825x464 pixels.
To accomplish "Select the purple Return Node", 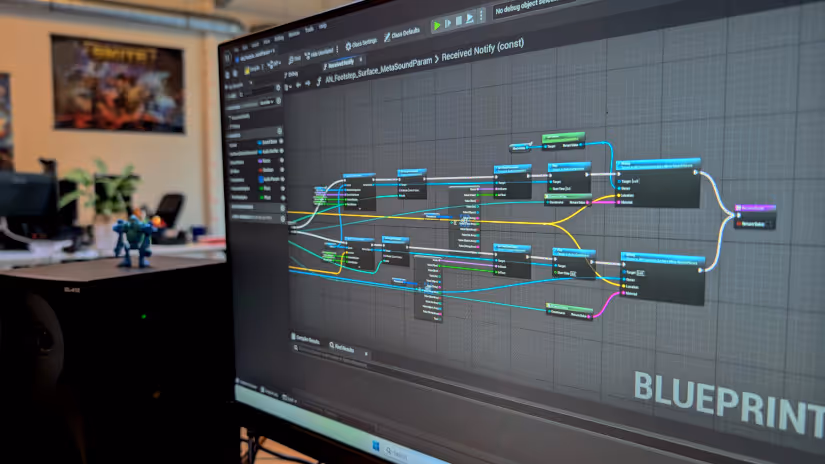I will point(755,216).
